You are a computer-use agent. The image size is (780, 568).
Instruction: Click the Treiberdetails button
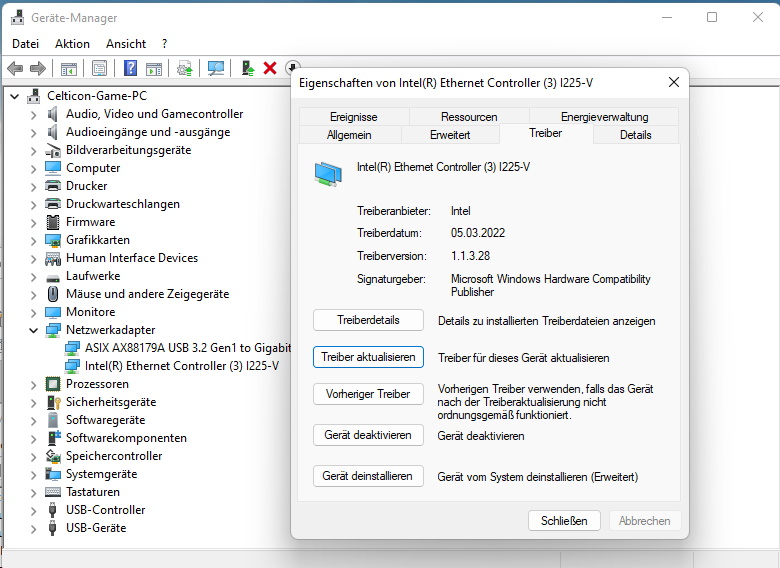[x=368, y=320]
